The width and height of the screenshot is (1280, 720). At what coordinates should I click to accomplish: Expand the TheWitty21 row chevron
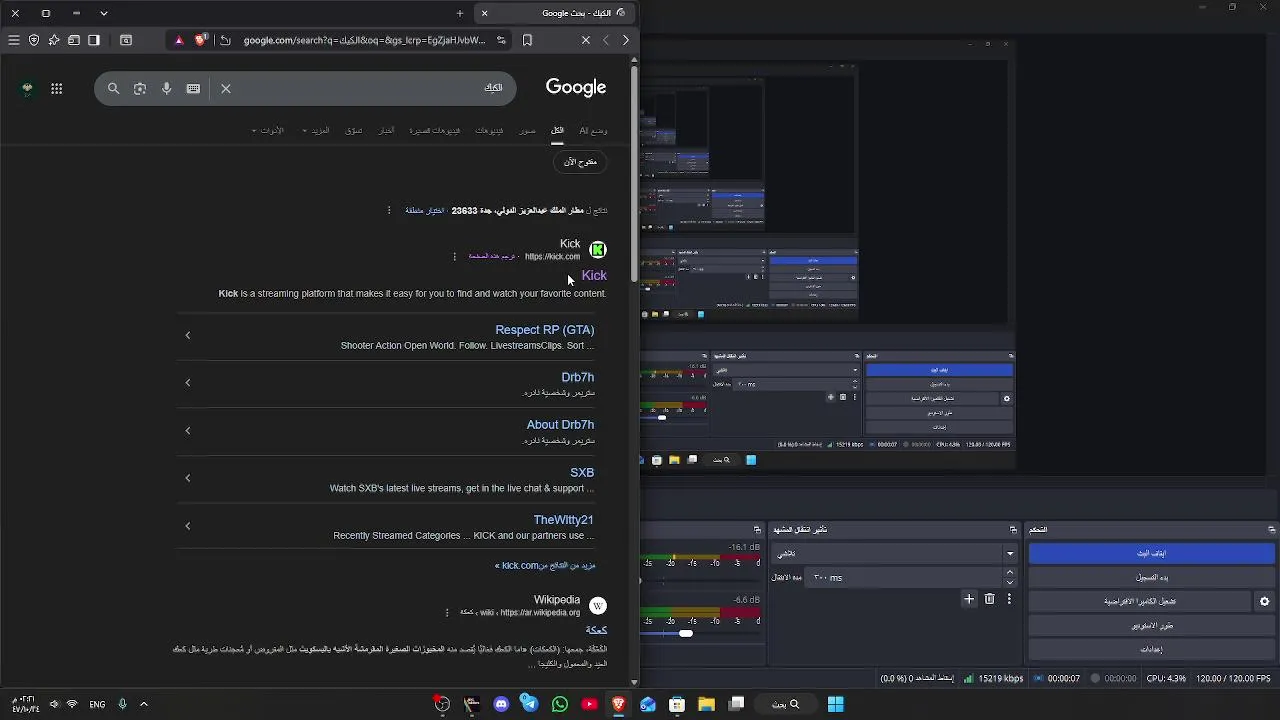click(x=188, y=525)
